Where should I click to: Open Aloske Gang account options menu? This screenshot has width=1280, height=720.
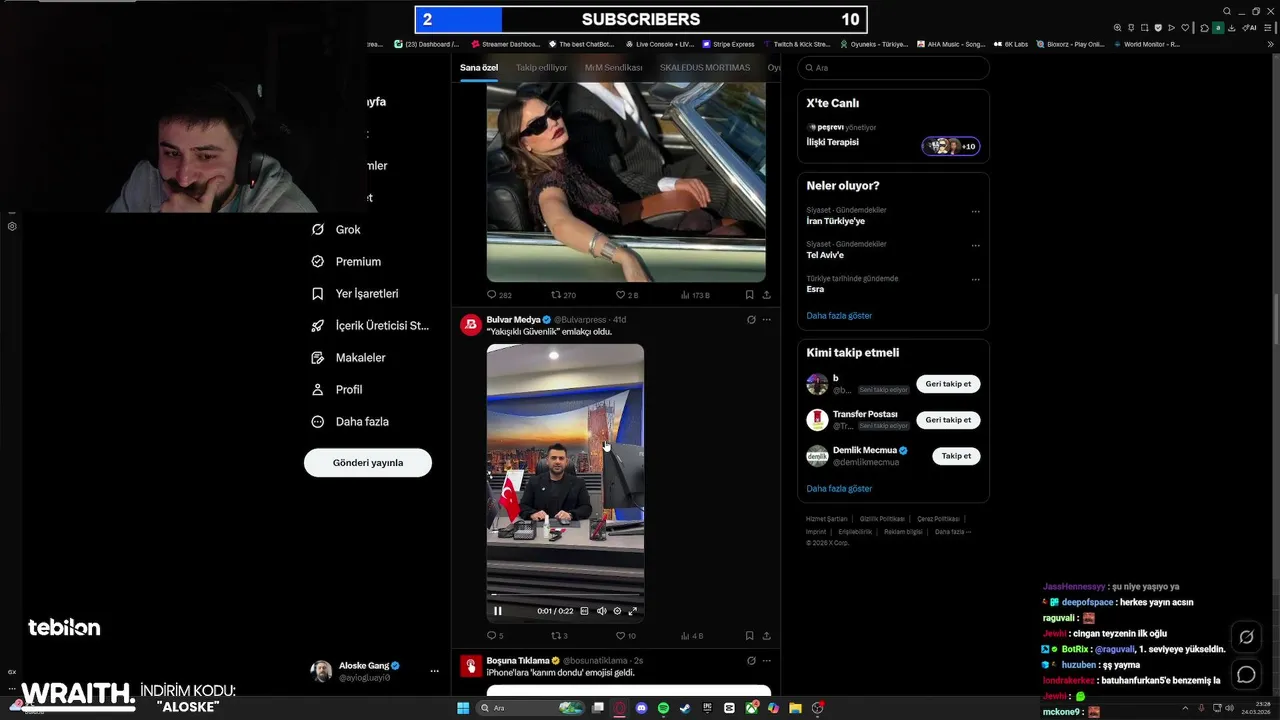coord(434,671)
